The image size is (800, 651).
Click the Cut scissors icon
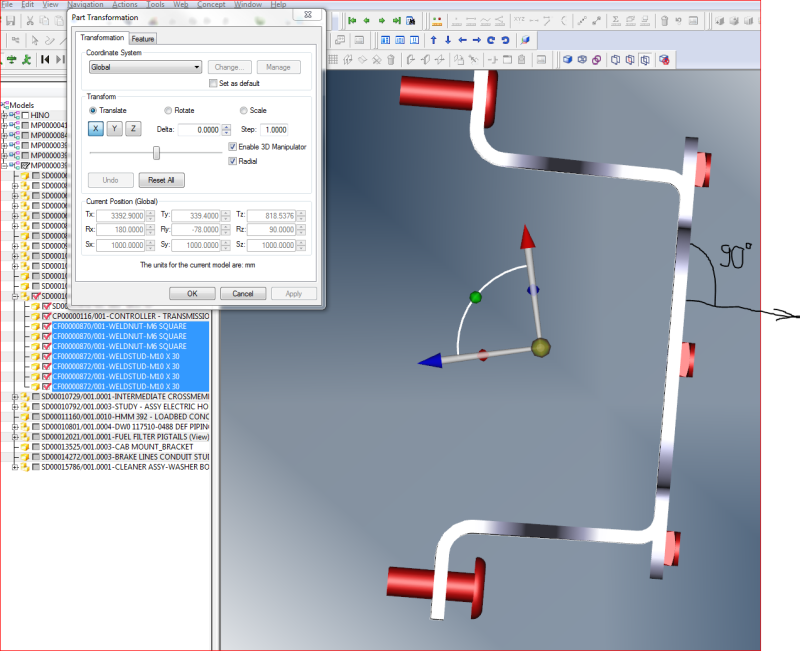point(30,21)
